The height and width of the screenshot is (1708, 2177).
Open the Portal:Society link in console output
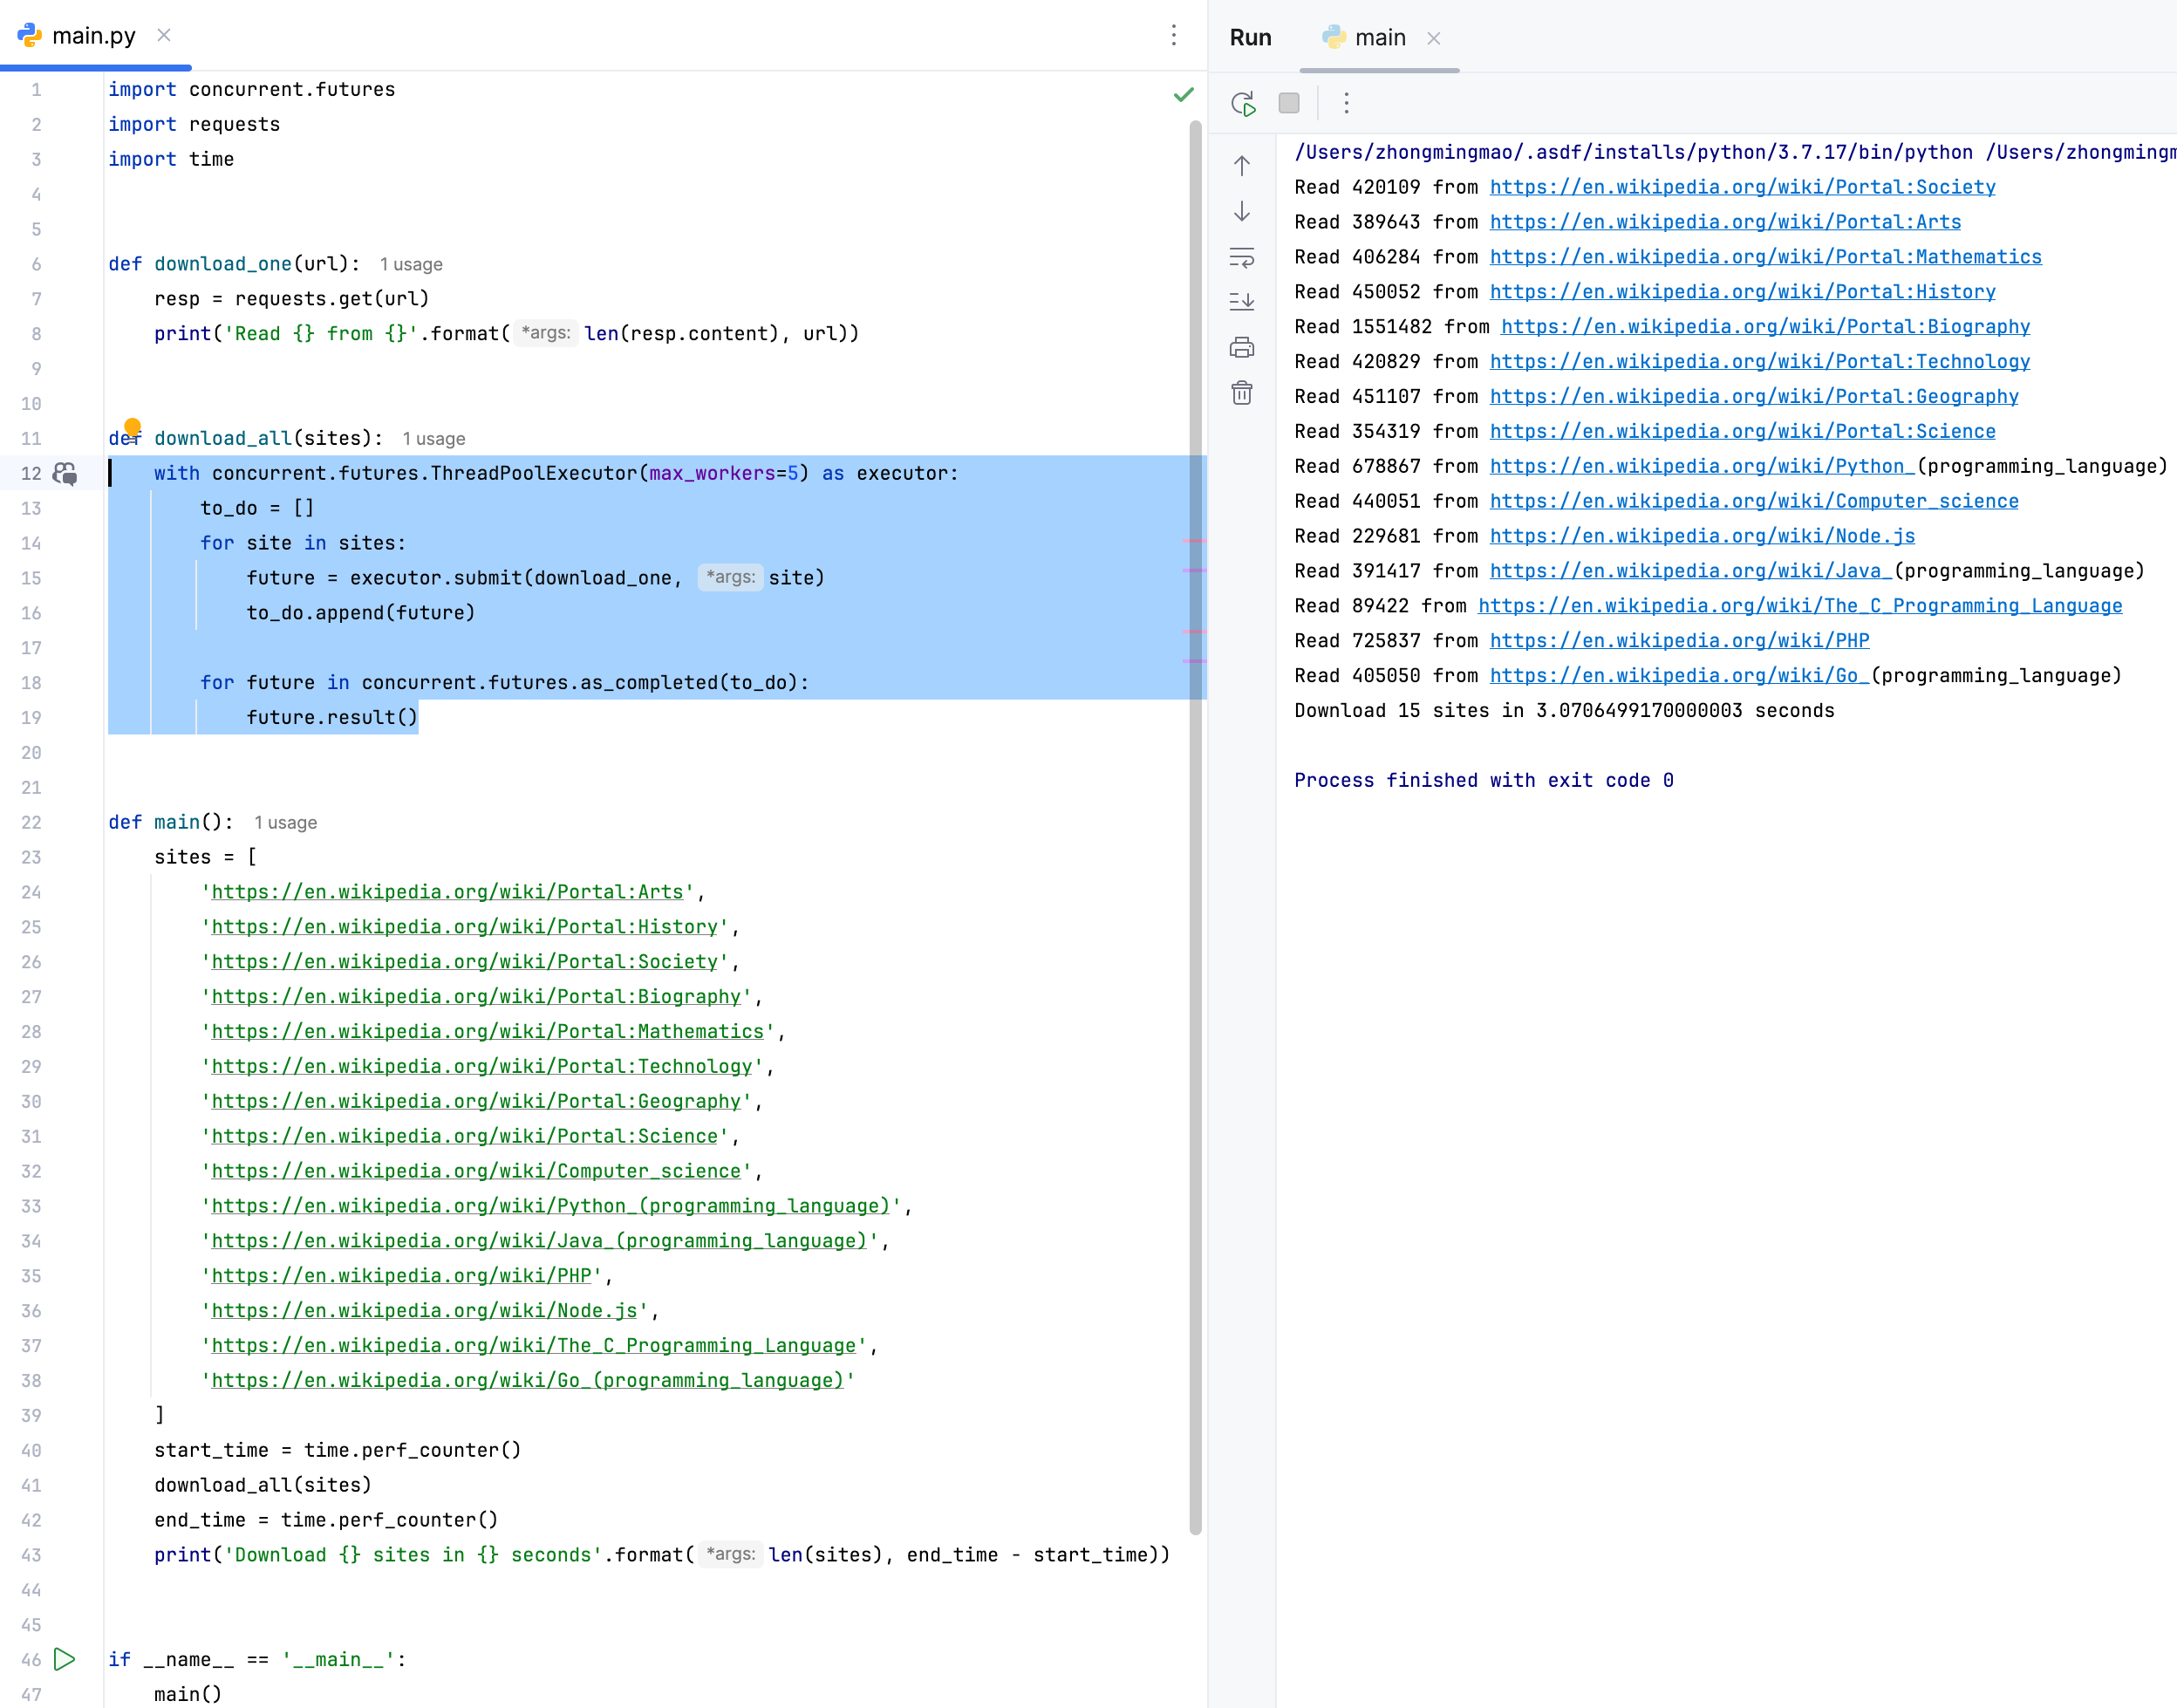click(x=1742, y=187)
